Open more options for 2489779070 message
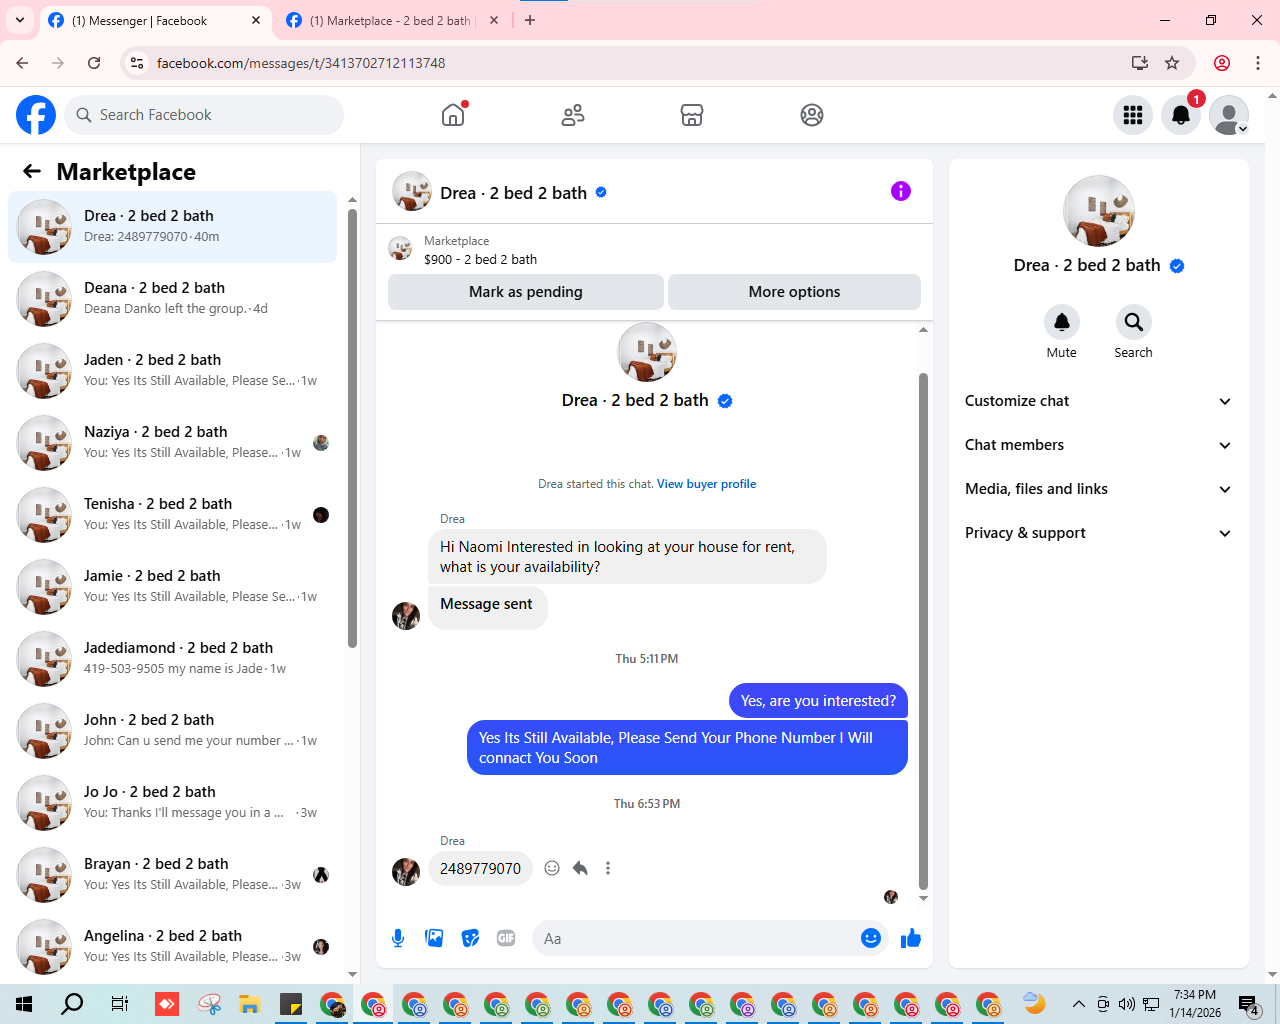Viewport: 1280px width, 1024px height. 608,868
